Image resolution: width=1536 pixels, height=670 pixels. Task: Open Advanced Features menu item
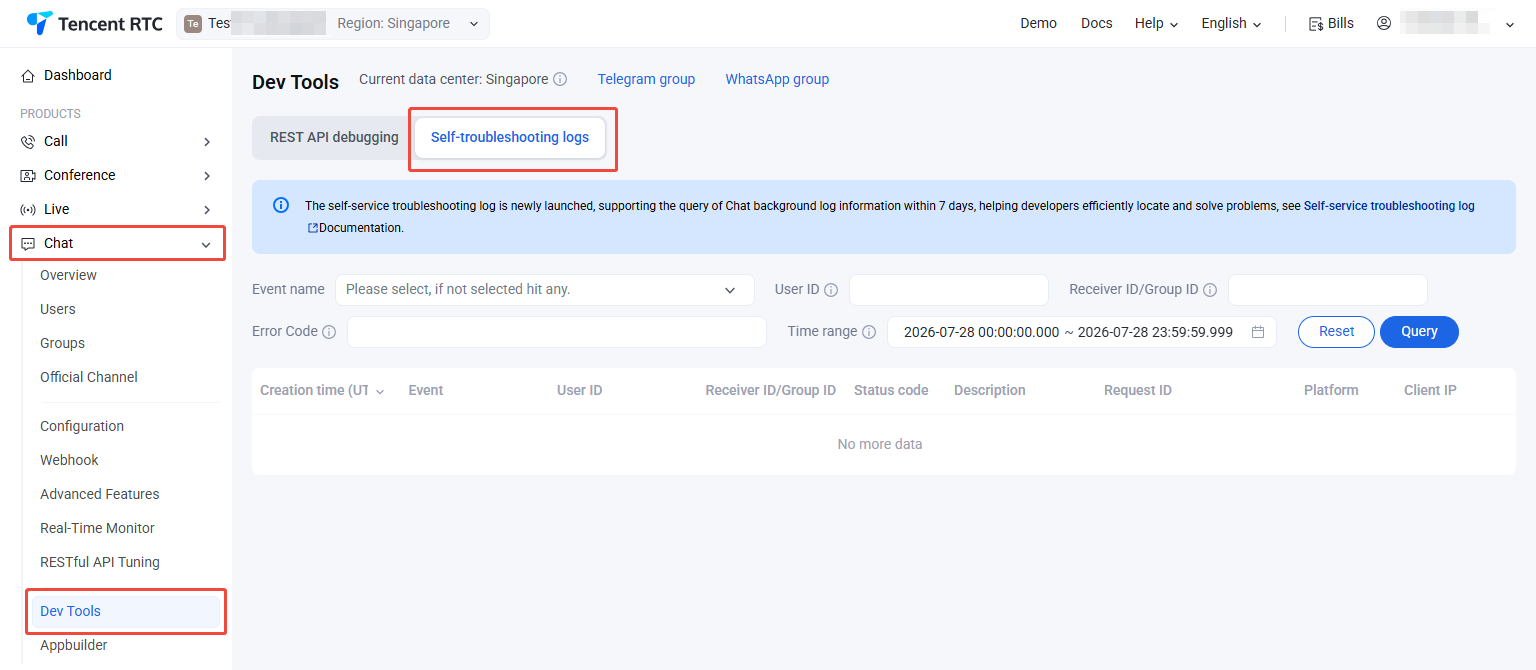pos(100,494)
